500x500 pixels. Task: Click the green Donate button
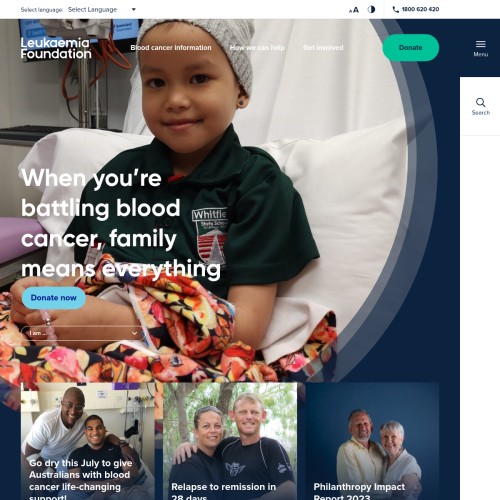[411, 48]
